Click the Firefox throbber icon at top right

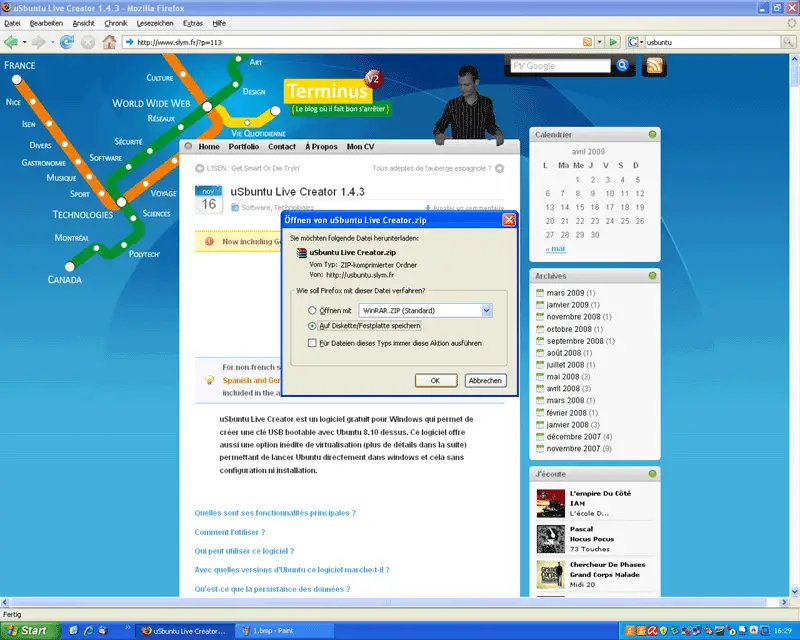tap(791, 23)
